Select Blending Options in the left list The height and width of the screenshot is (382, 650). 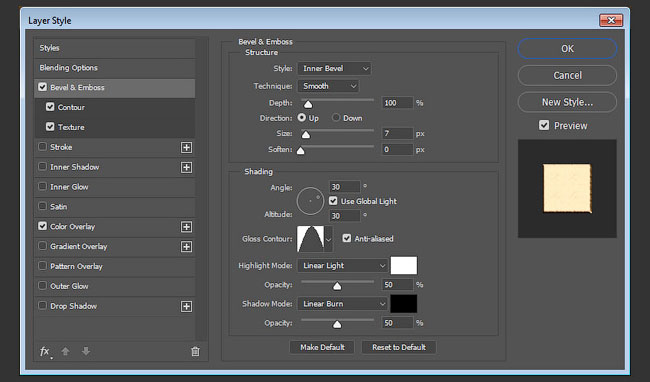click(114, 68)
